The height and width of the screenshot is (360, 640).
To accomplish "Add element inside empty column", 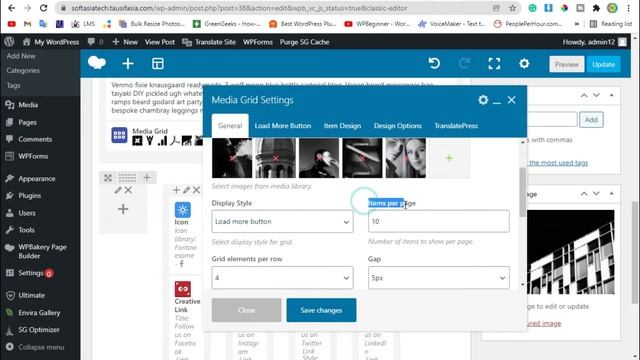I will point(123,209).
